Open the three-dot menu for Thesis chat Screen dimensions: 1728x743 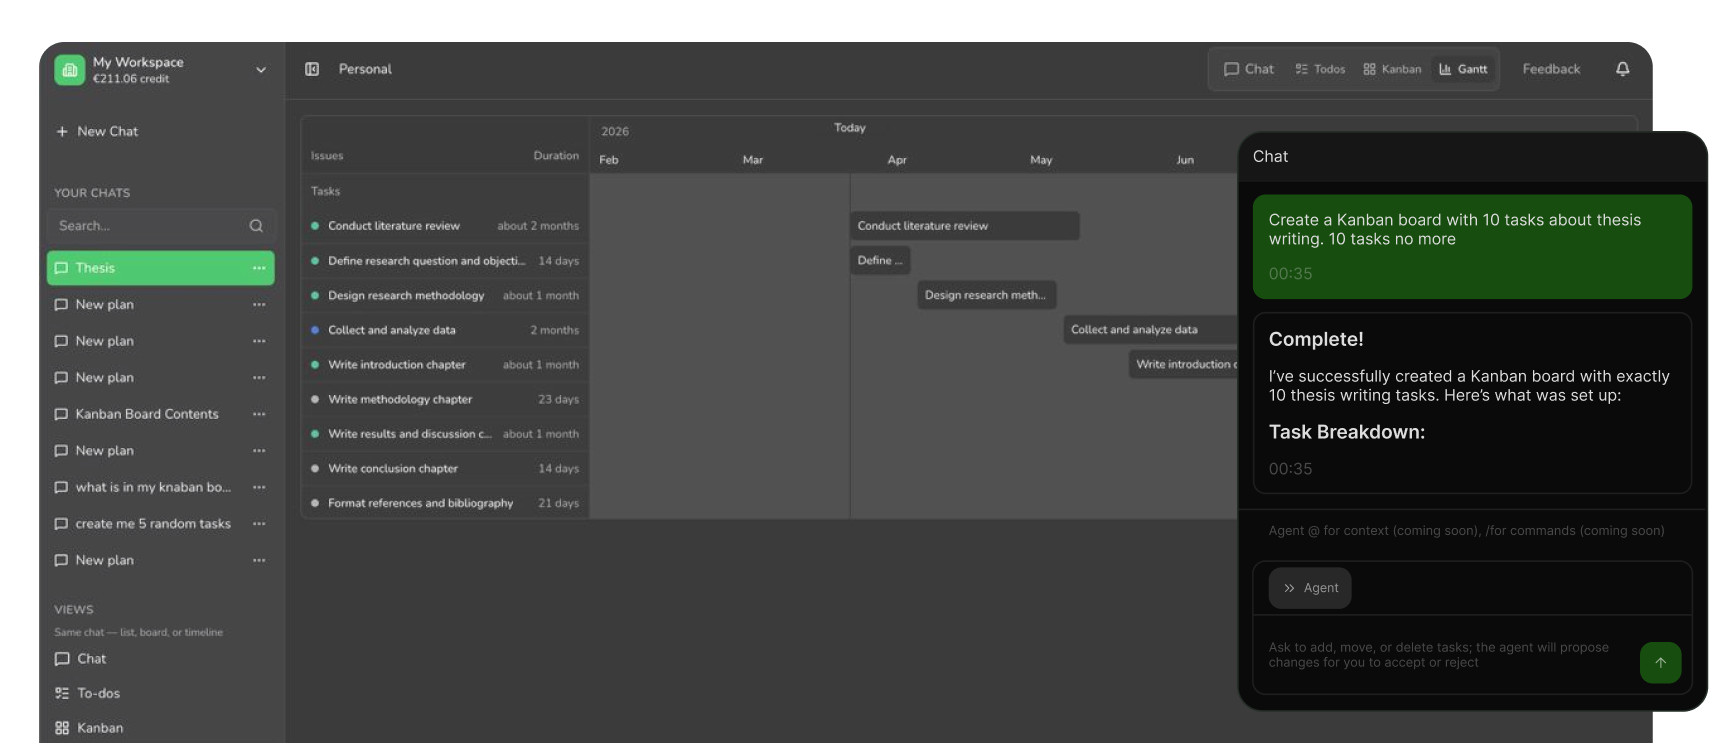click(259, 268)
